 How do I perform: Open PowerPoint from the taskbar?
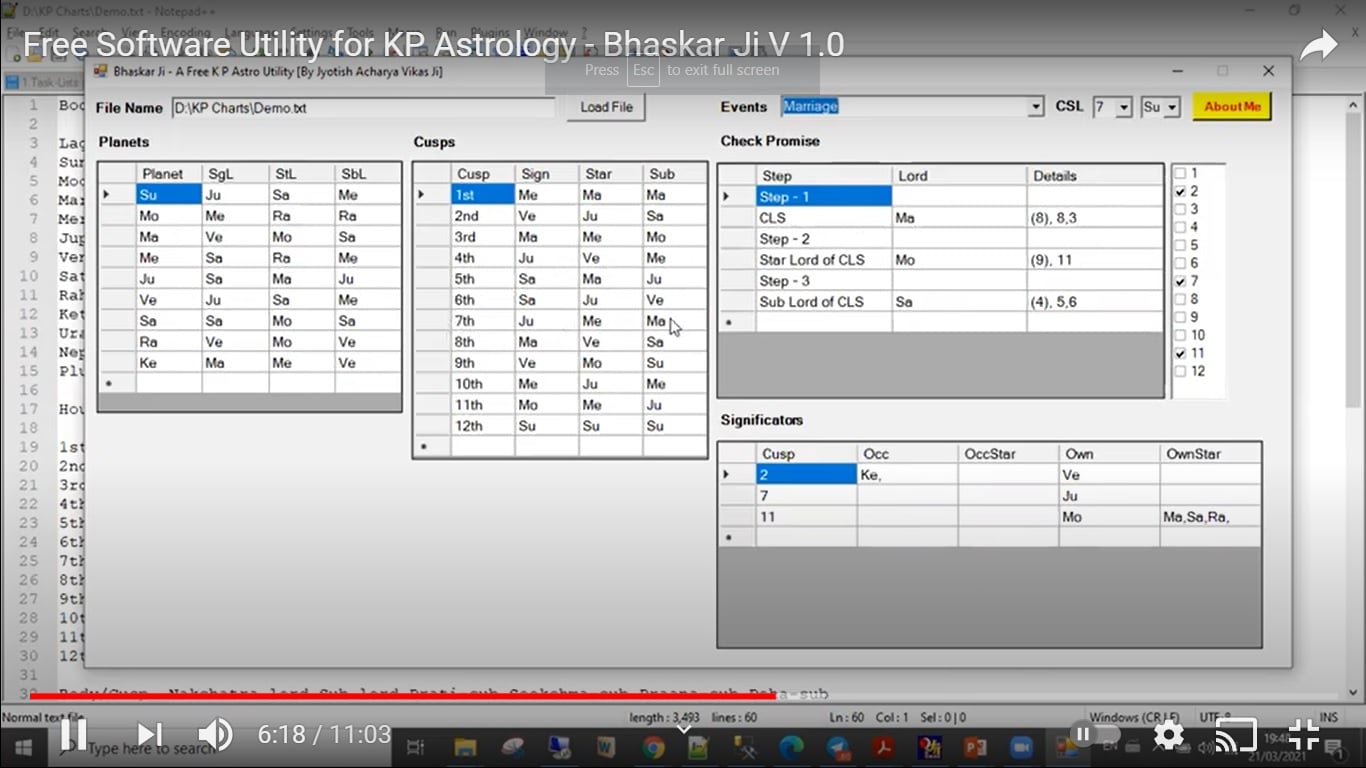coord(976,748)
